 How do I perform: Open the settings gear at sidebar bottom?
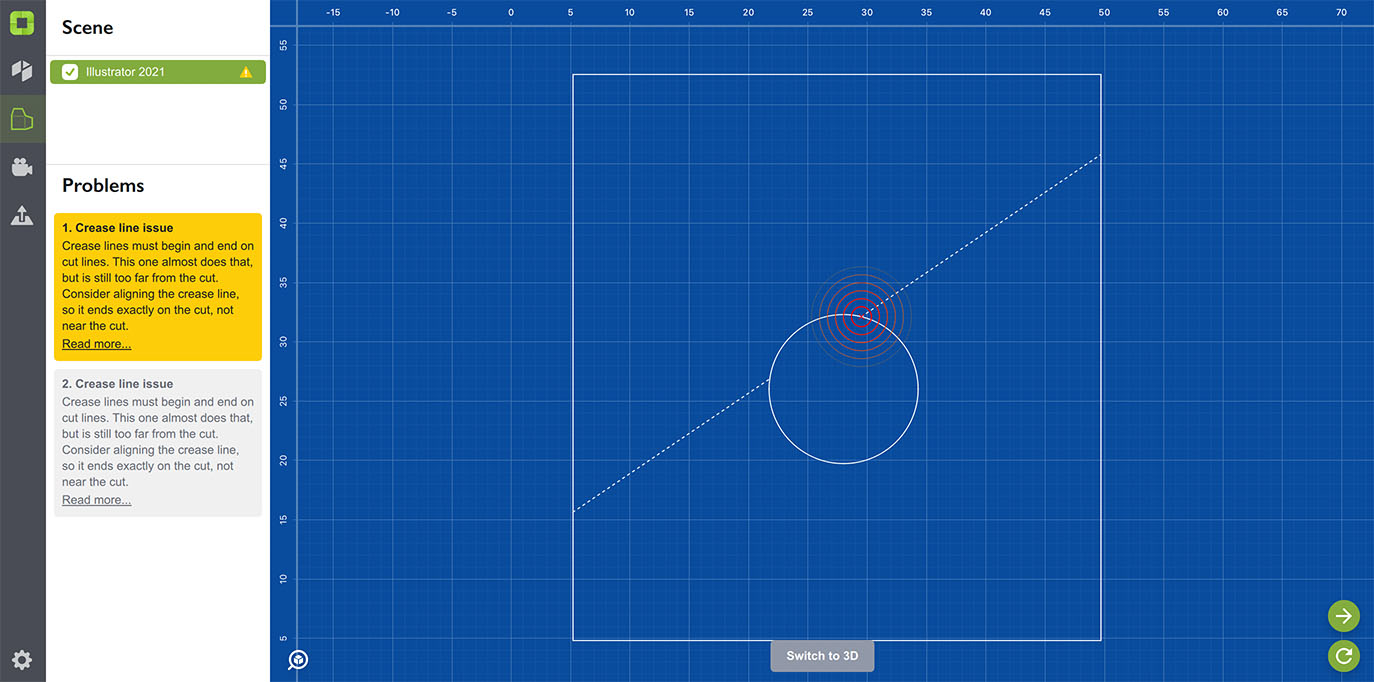tap(22, 659)
